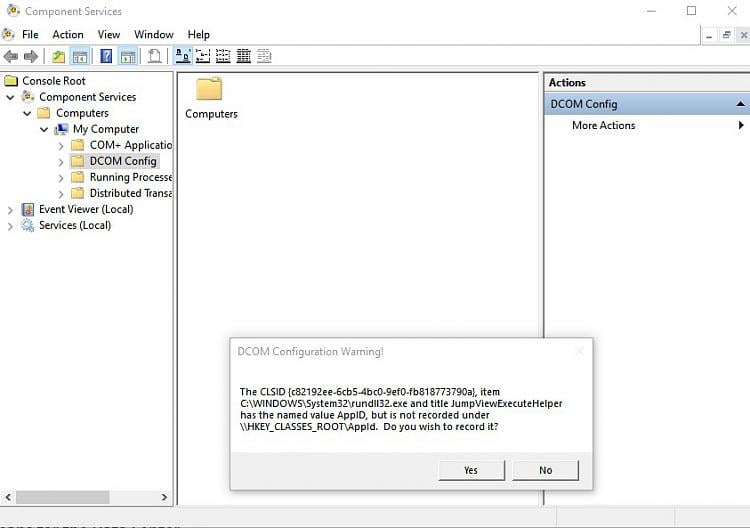Open the Help menu
The height and width of the screenshot is (528, 750).
click(x=199, y=34)
